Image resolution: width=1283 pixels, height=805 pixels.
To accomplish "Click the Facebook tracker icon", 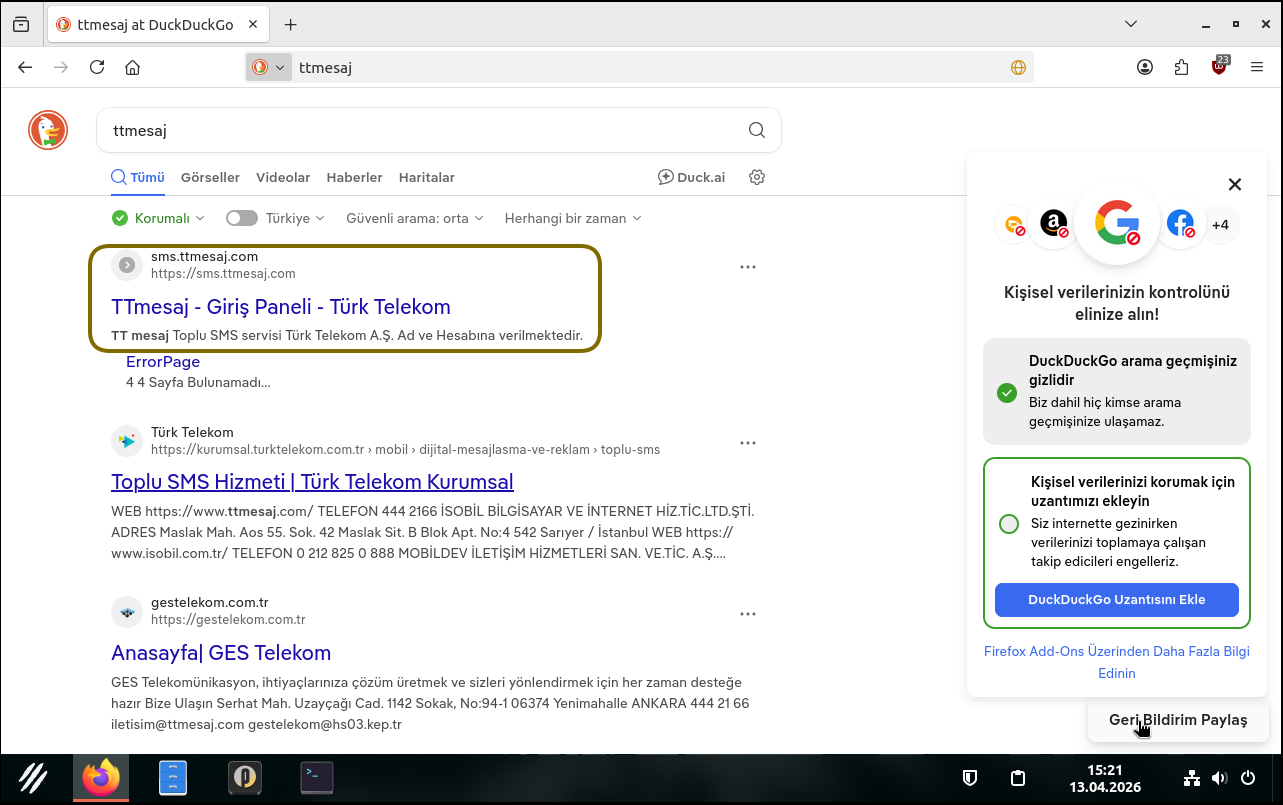I will pyautogui.click(x=1180, y=223).
